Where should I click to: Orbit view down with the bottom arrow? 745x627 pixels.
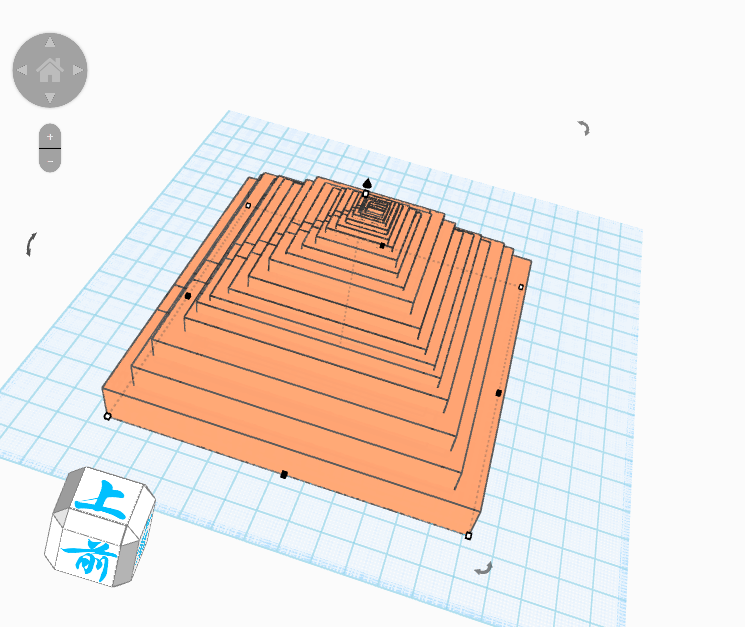click(x=50, y=98)
